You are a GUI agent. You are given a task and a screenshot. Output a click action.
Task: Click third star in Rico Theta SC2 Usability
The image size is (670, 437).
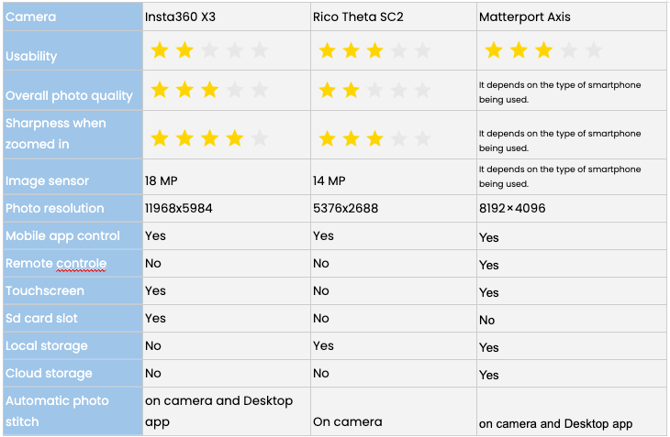pyautogui.click(x=374, y=51)
